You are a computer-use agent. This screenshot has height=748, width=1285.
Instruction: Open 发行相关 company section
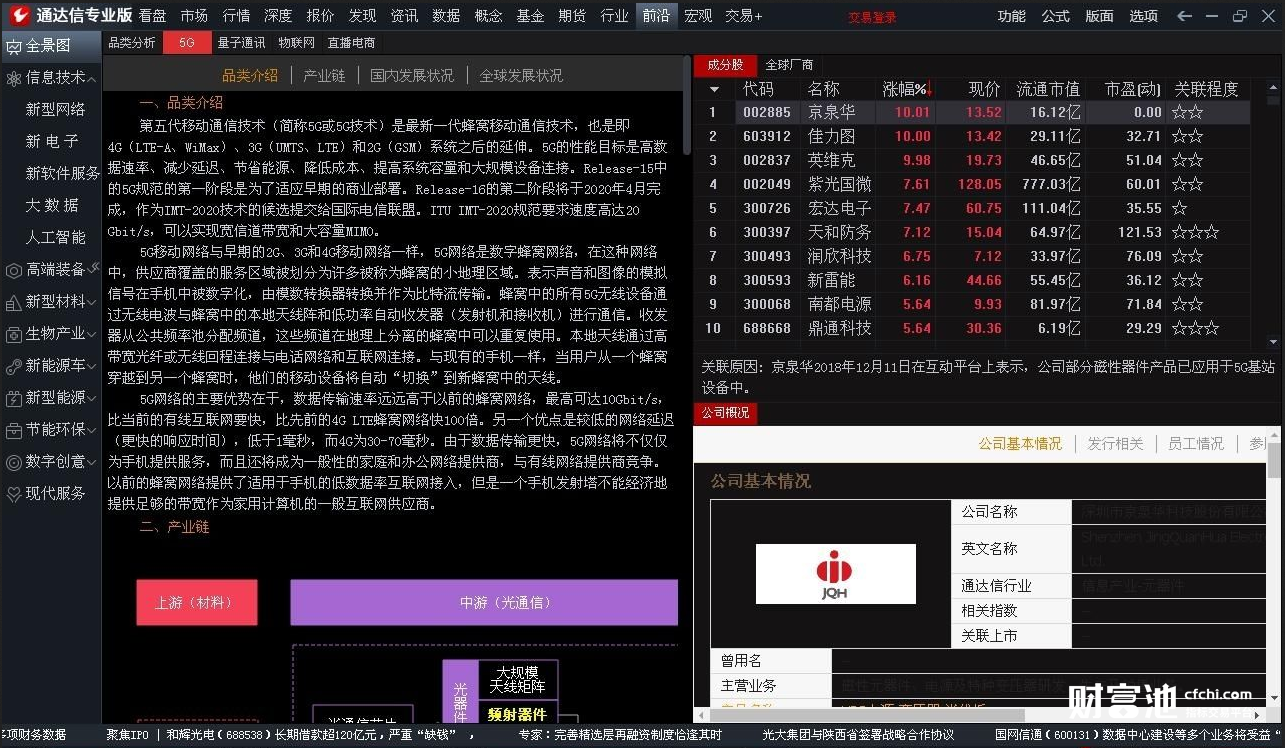click(x=1115, y=444)
